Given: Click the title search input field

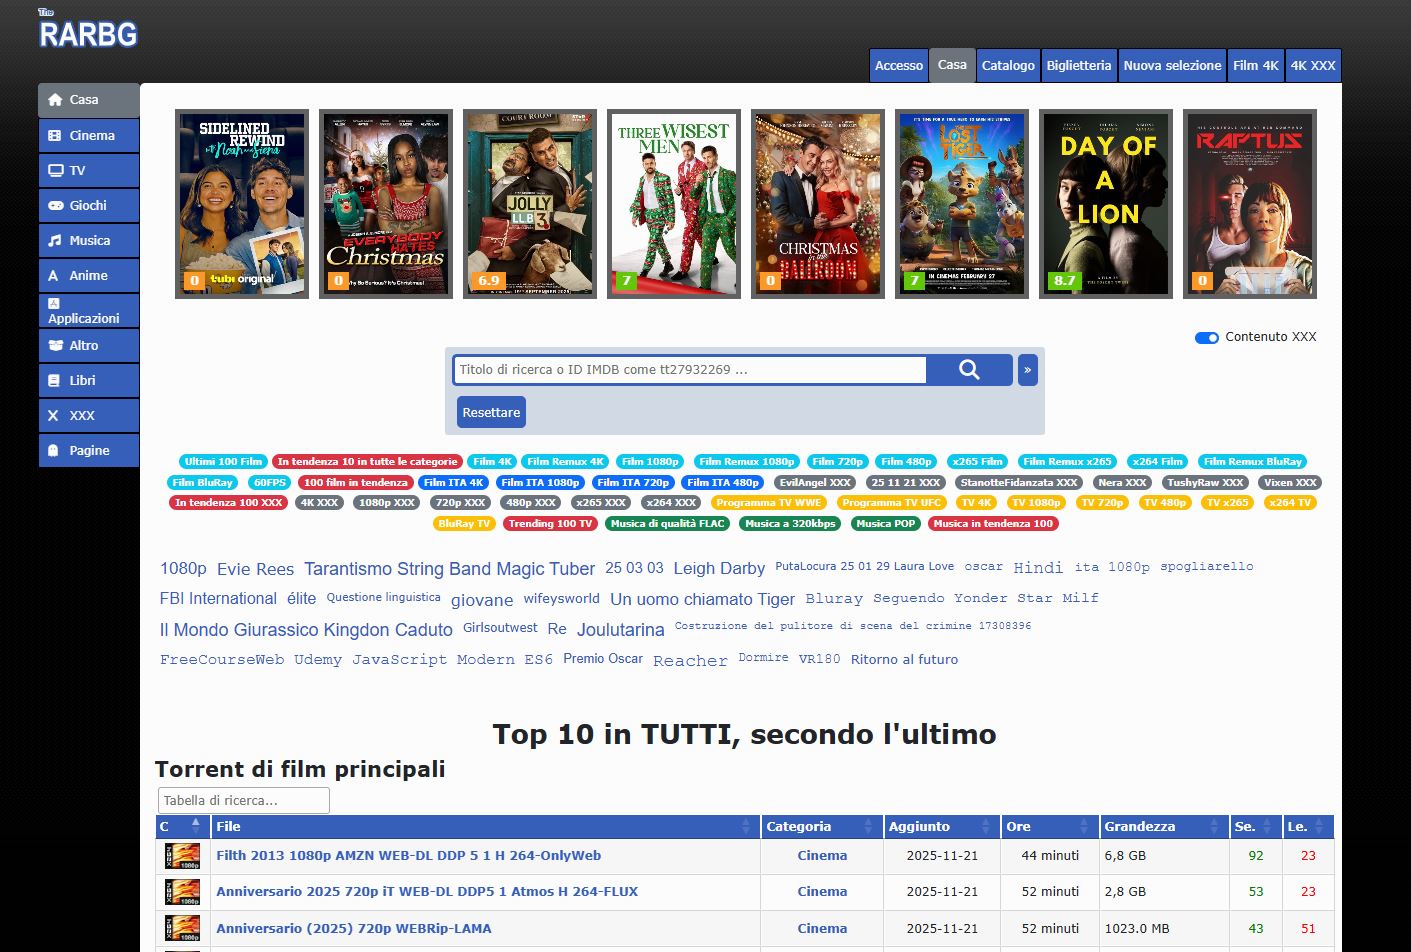Looking at the screenshot, I should coord(689,370).
